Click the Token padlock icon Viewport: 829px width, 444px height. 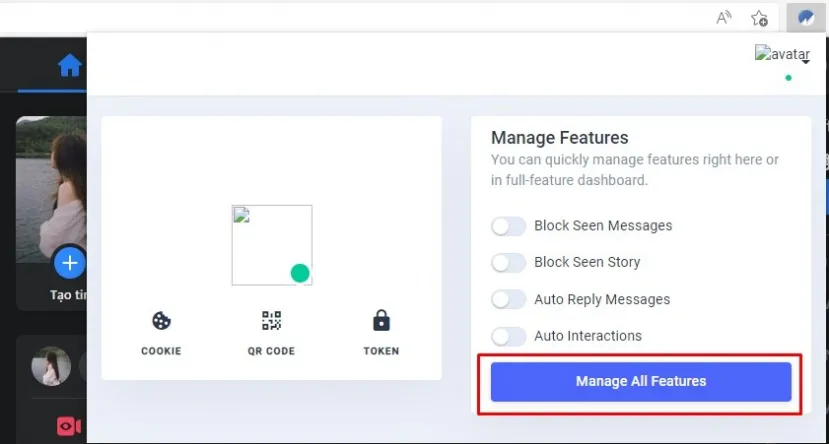tap(381, 321)
